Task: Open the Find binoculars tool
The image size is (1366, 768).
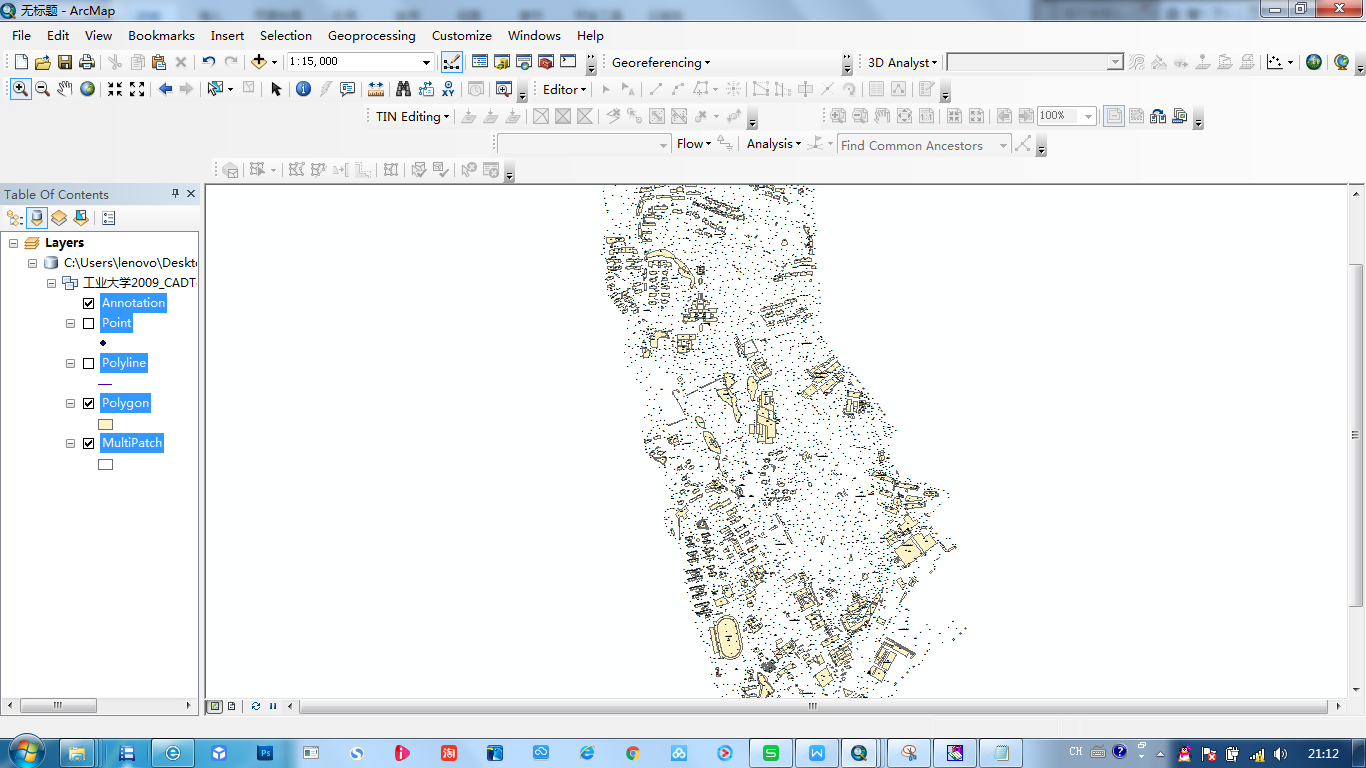Action: click(403, 89)
